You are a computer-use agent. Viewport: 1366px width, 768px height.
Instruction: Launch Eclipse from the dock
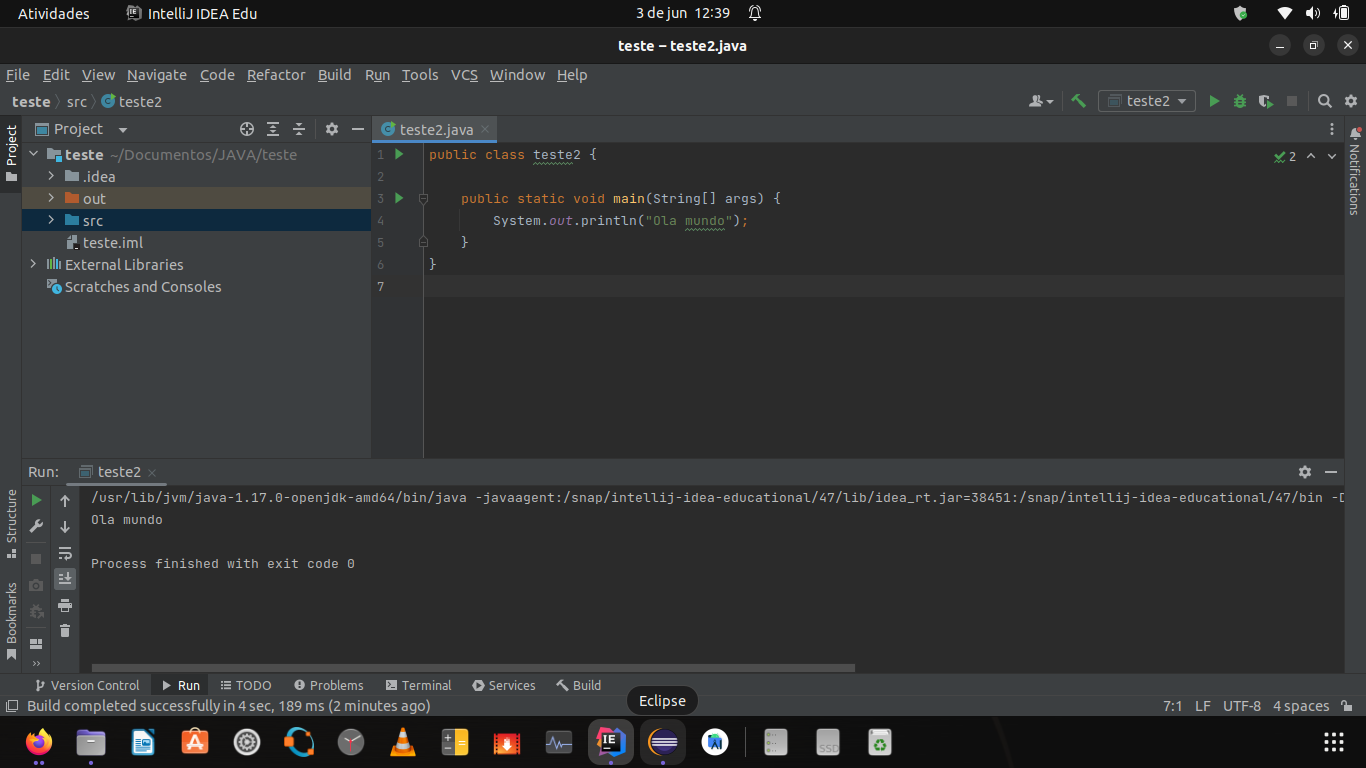pos(663,742)
